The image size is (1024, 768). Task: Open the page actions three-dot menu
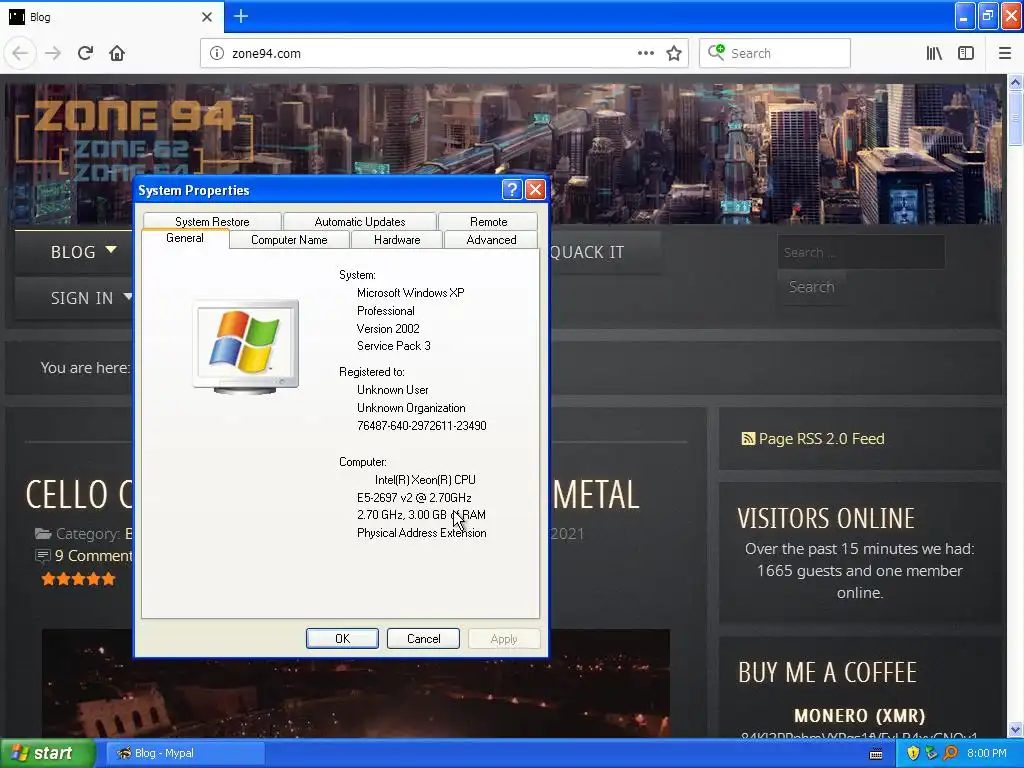(645, 54)
